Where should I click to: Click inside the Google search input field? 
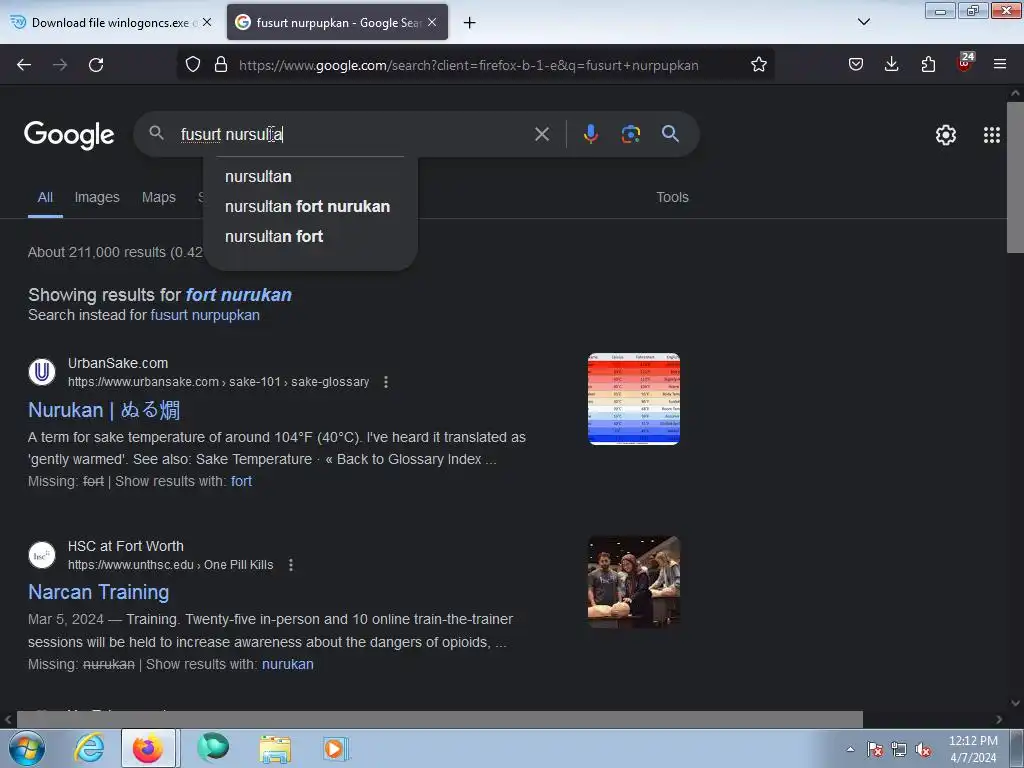[353, 135]
